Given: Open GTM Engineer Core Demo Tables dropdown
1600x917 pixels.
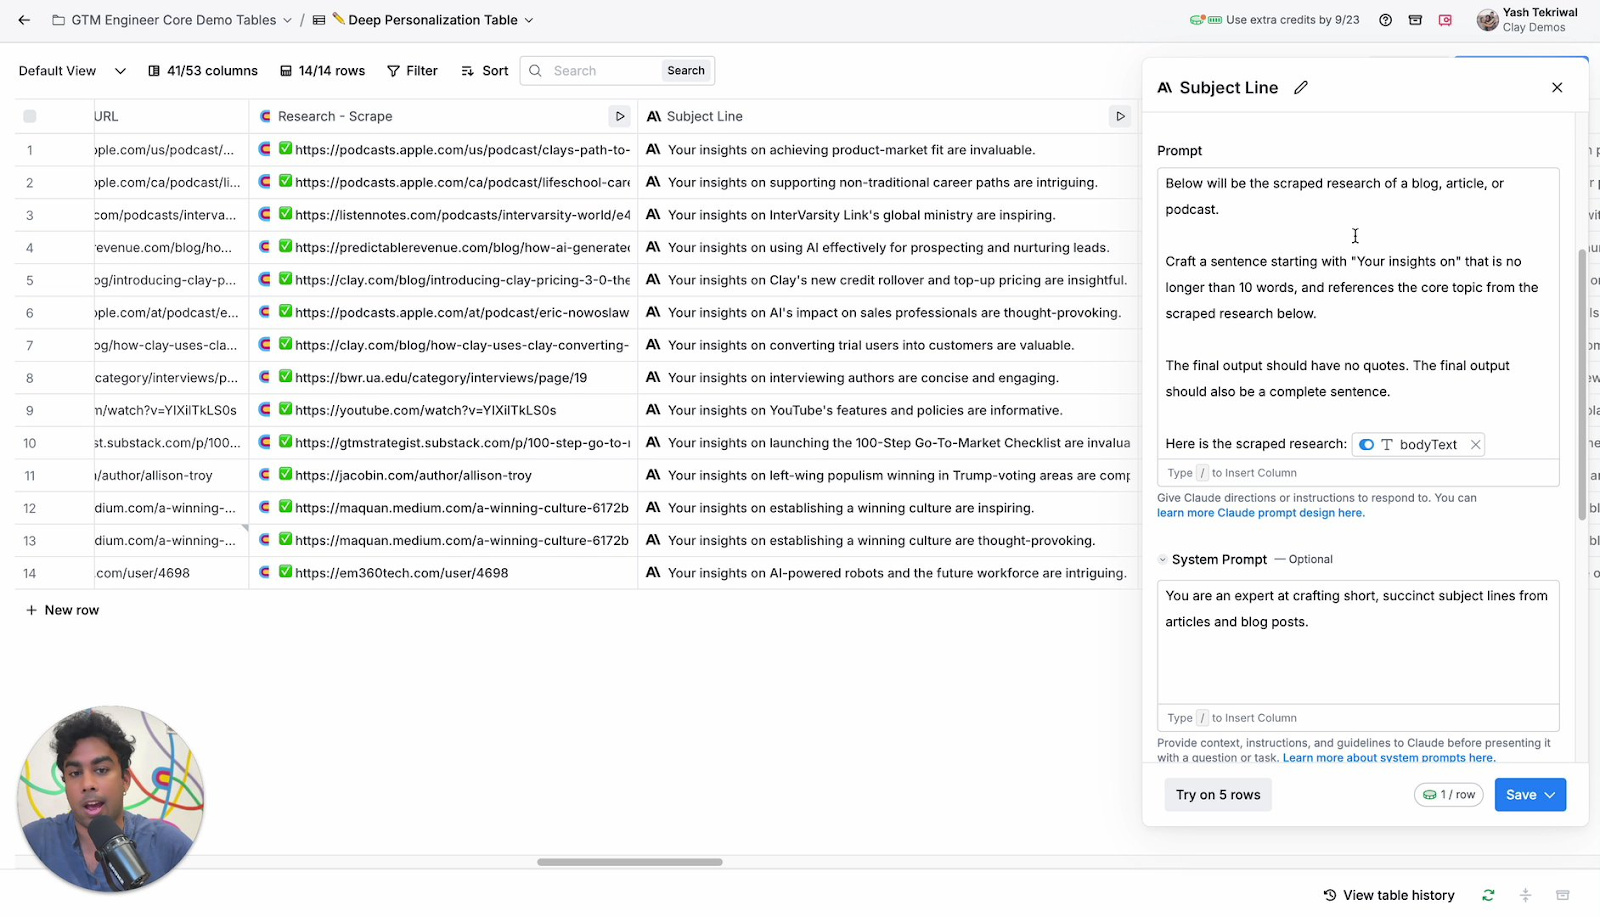Looking at the screenshot, I should coord(287,20).
